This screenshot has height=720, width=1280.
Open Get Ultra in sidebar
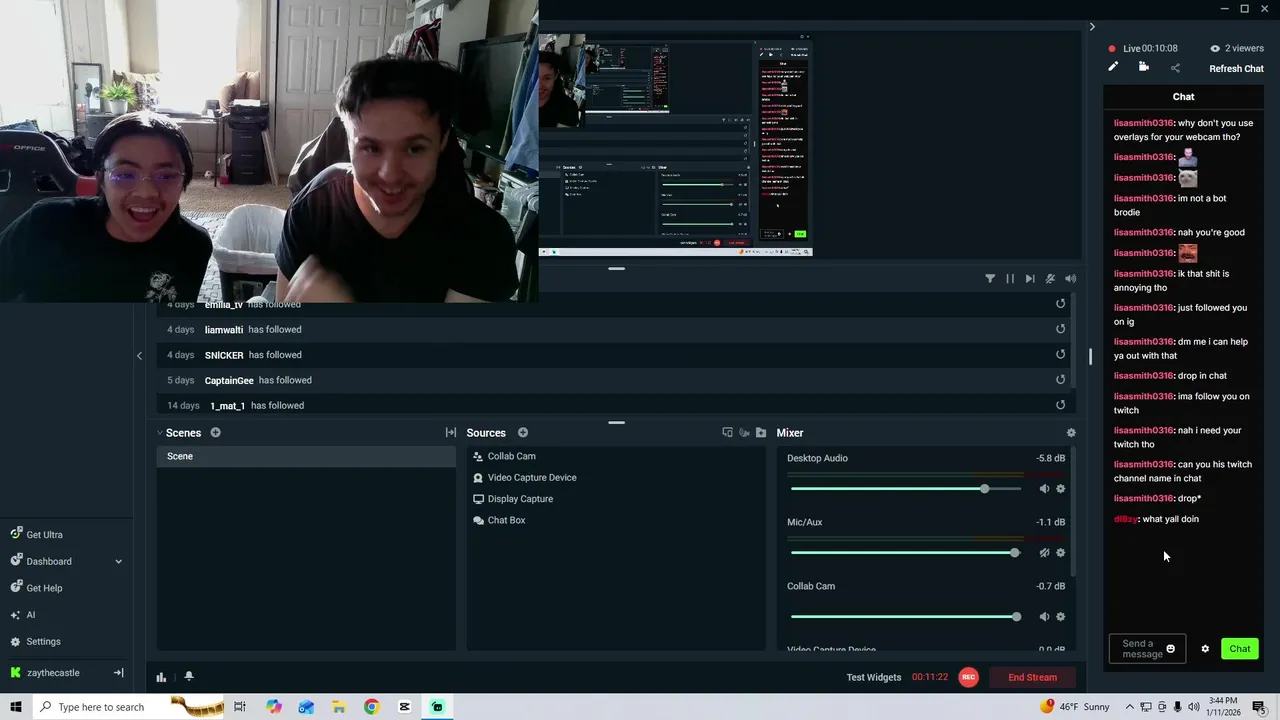pyautogui.click(x=44, y=535)
